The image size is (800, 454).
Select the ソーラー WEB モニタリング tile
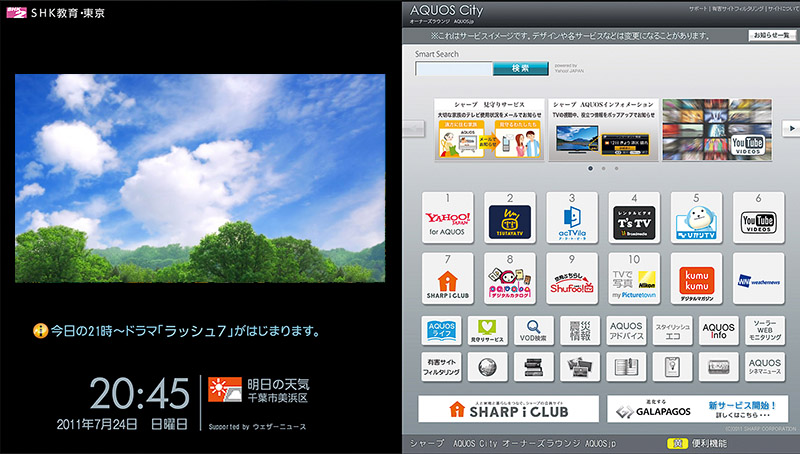tap(765, 331)
